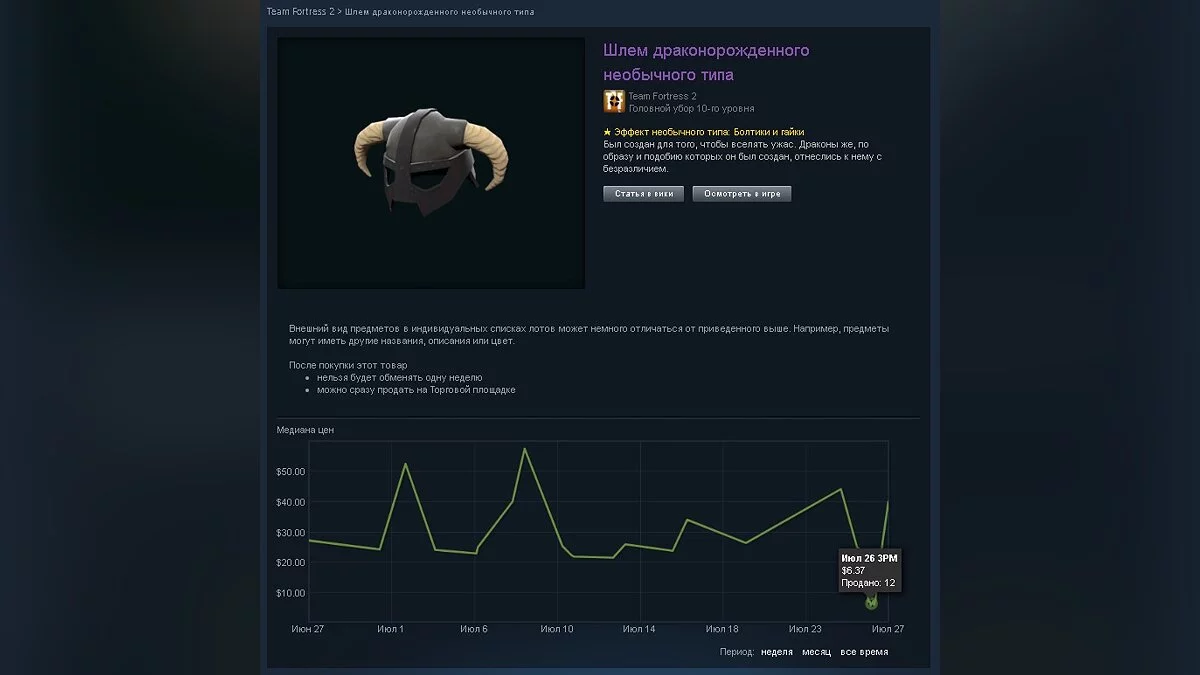The image size is (1200, 675).
Task: Click the 'Осмотреть в игре' button
Action: 742,194
